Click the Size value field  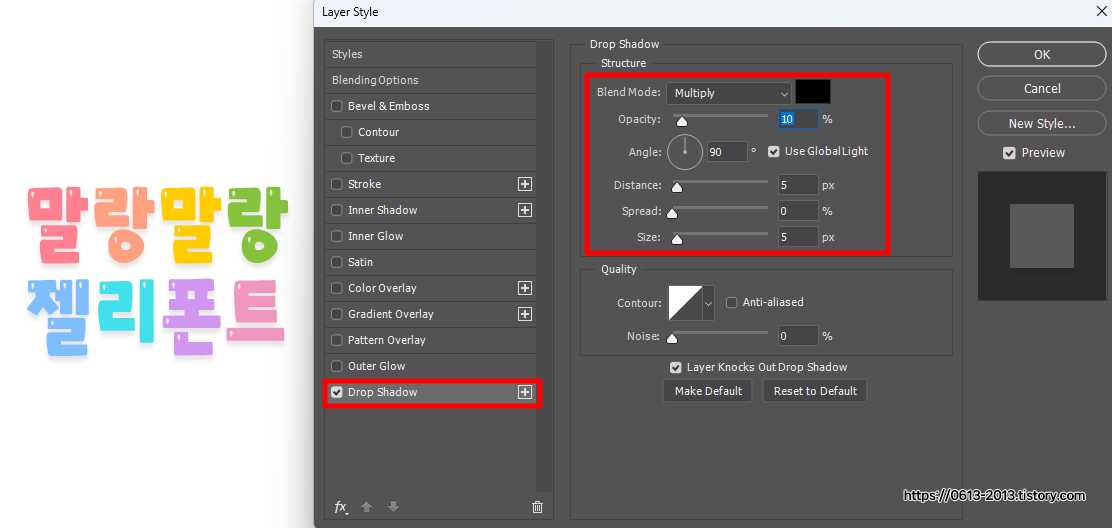(799, 237)
